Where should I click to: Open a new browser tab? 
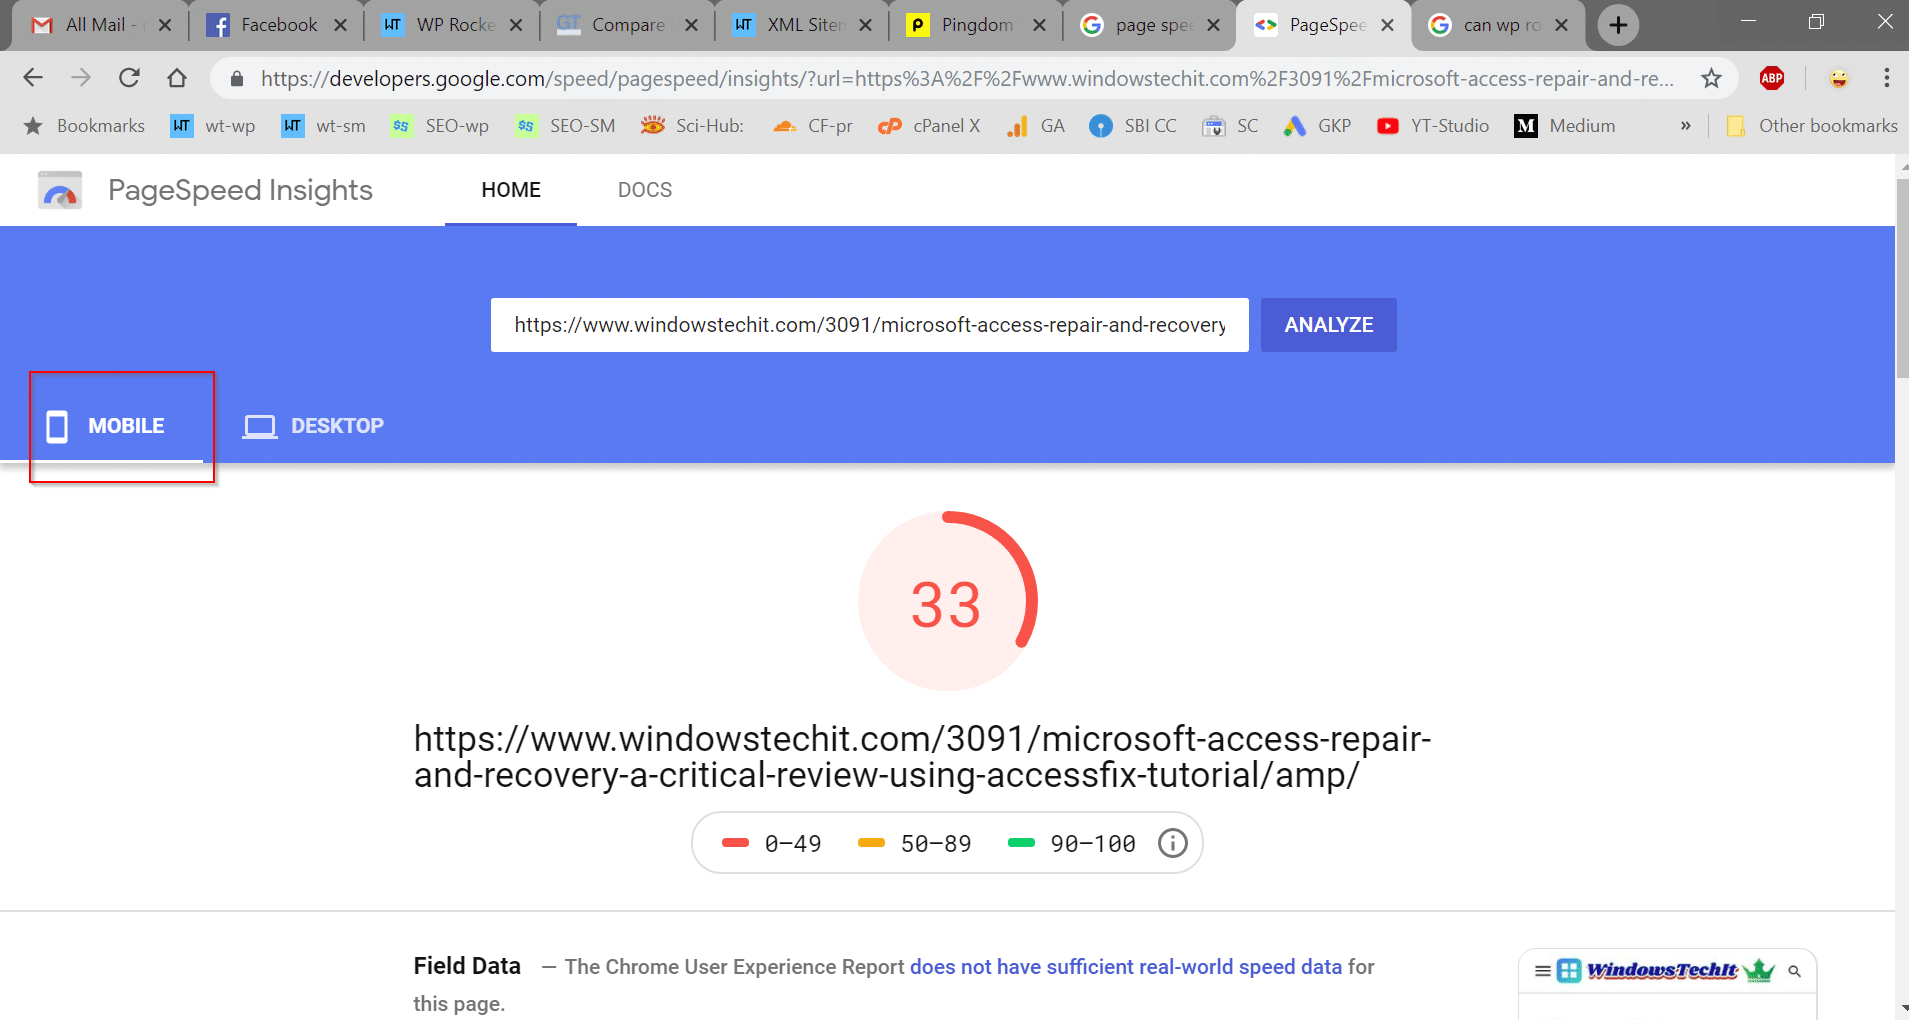(1618, 25)
